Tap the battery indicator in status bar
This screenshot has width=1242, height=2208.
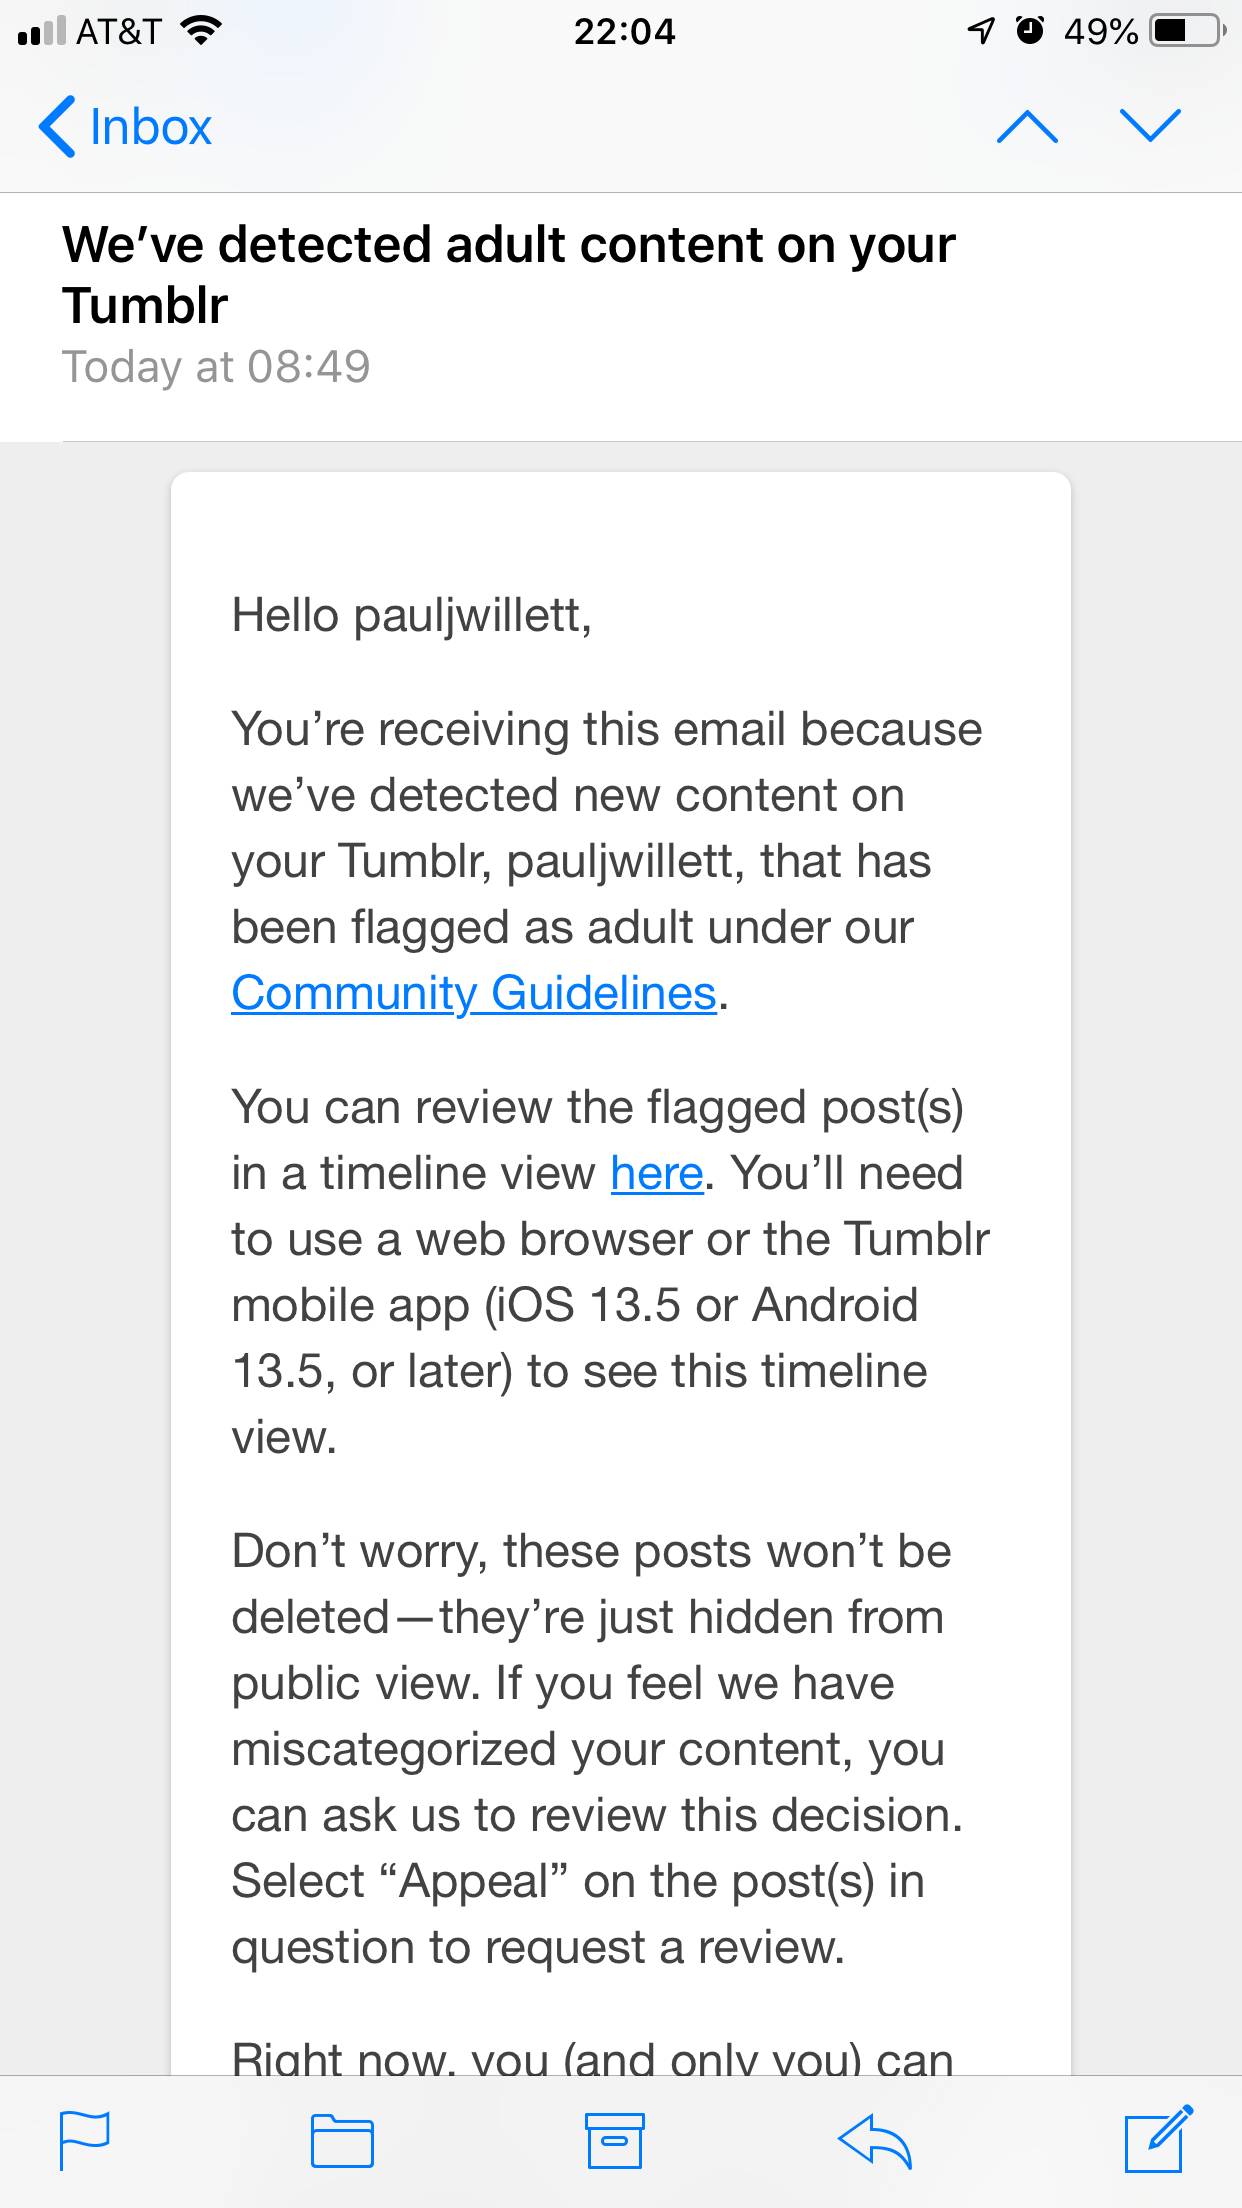[x=1188, y=31]
